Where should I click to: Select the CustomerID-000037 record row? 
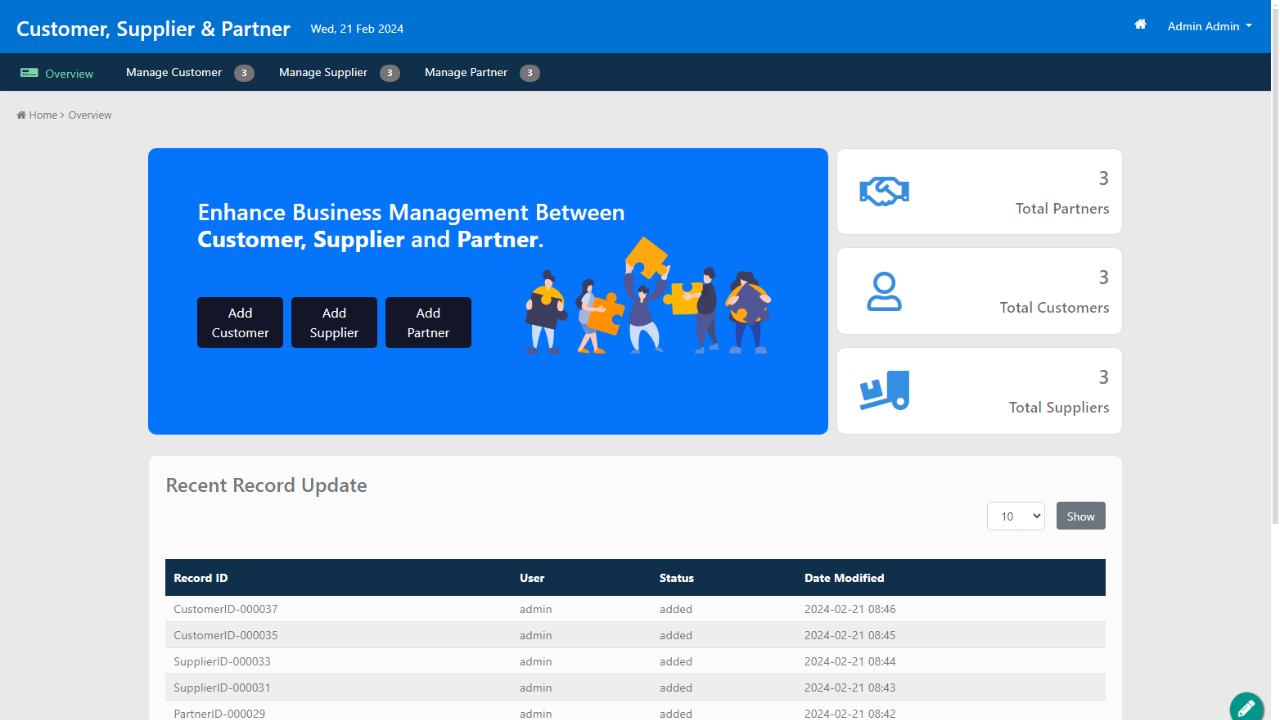point(226,609)
